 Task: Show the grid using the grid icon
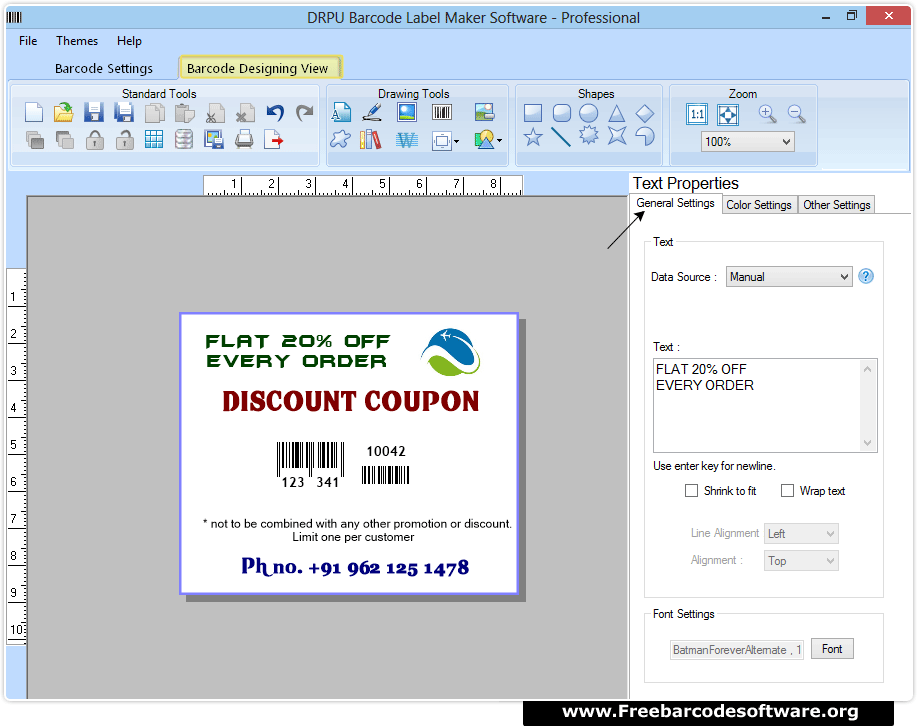coord(154,139)
